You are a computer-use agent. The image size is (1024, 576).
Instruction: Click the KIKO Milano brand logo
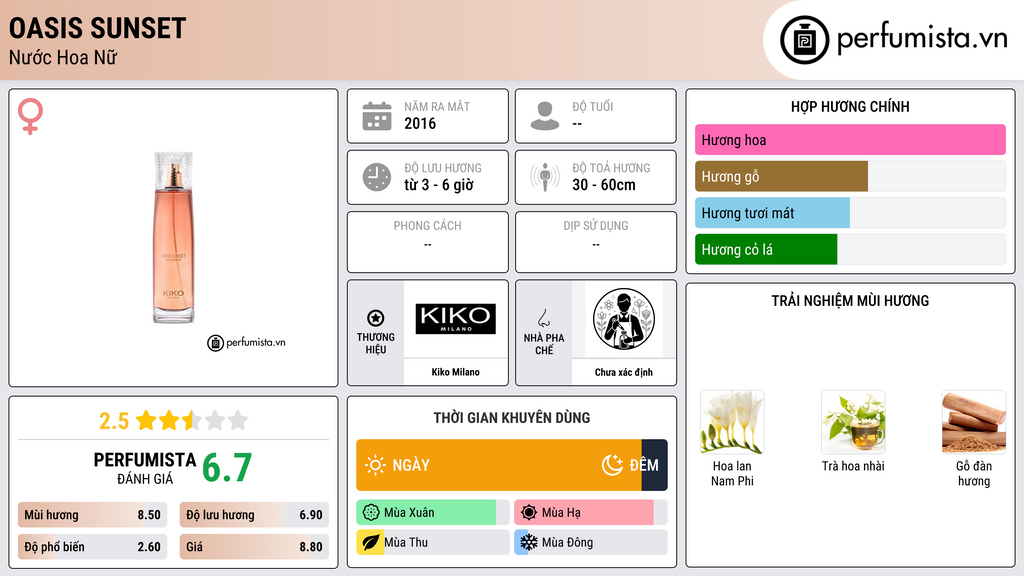click(x=455, y=319)
